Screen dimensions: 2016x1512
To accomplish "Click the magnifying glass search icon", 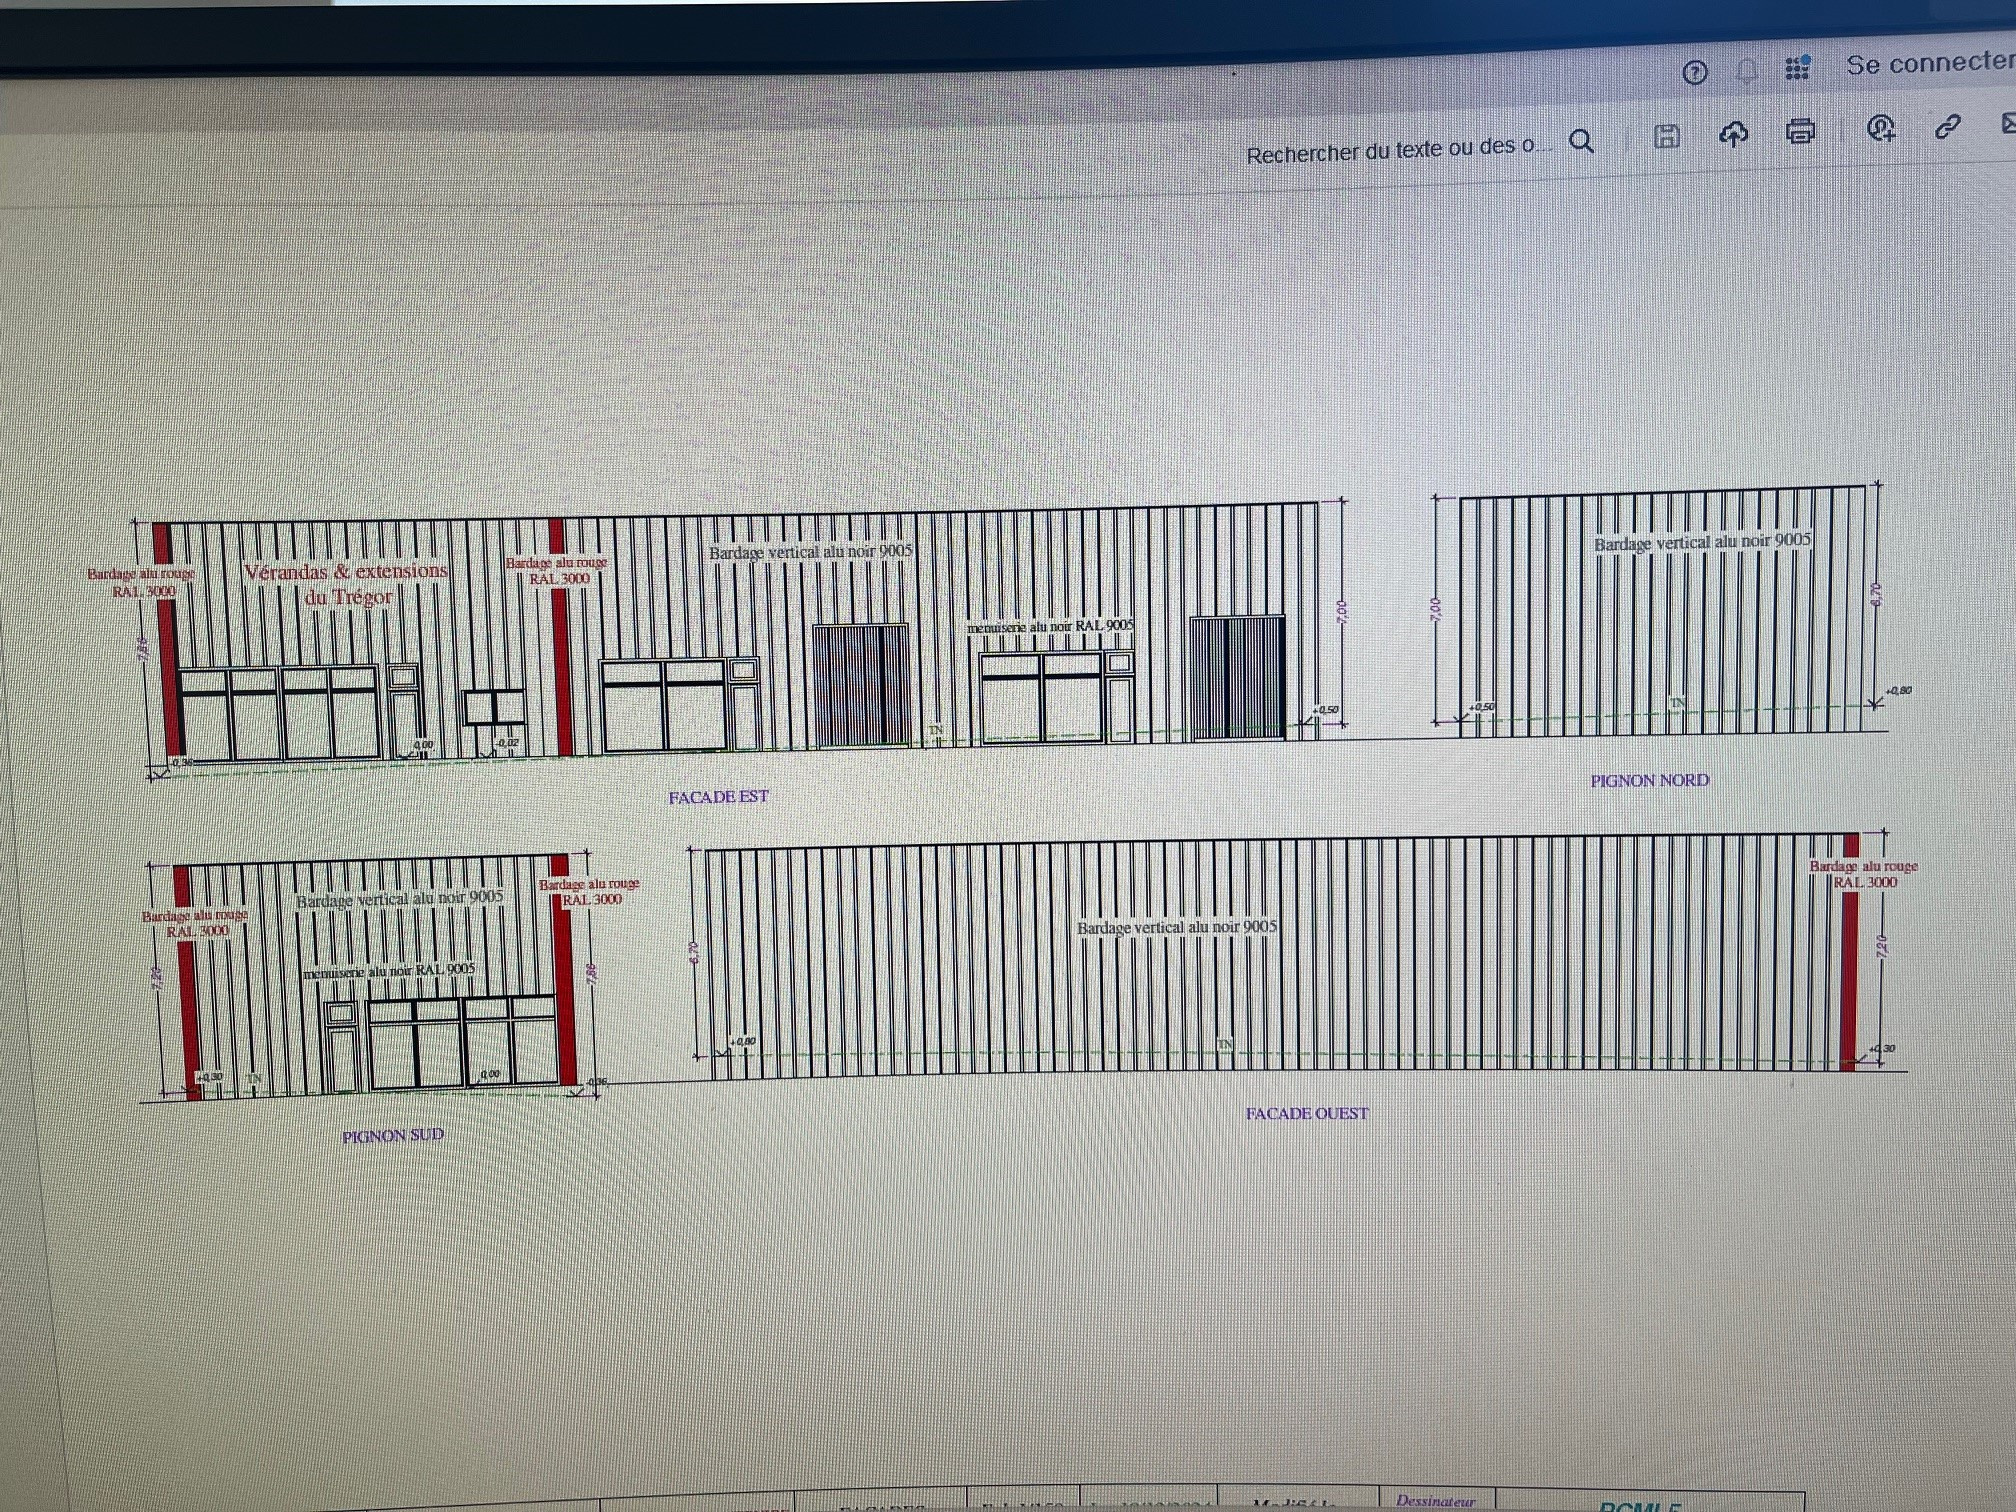I will [x=1581, y=141].
